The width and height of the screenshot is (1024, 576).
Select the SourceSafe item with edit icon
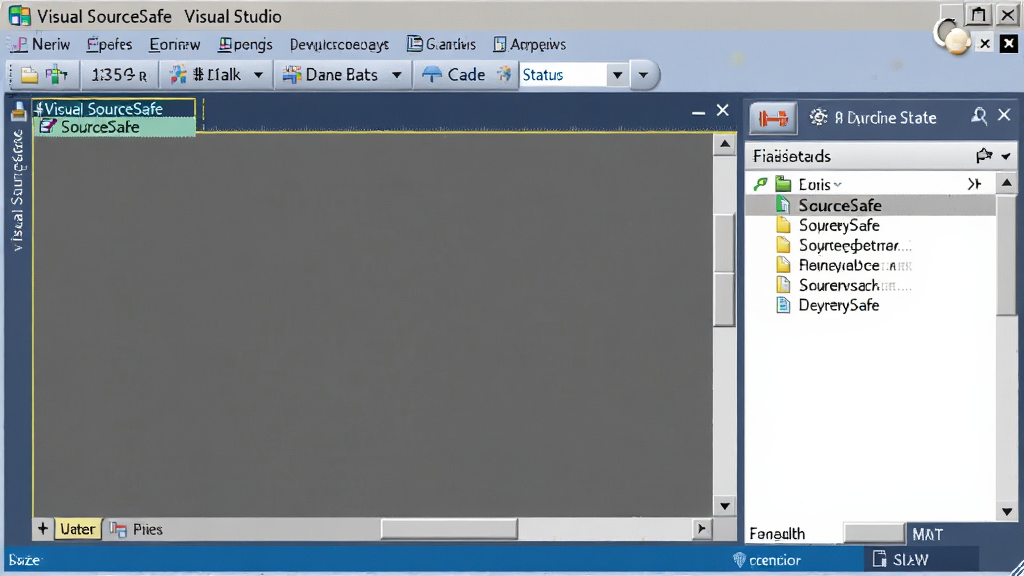point(114,127)
